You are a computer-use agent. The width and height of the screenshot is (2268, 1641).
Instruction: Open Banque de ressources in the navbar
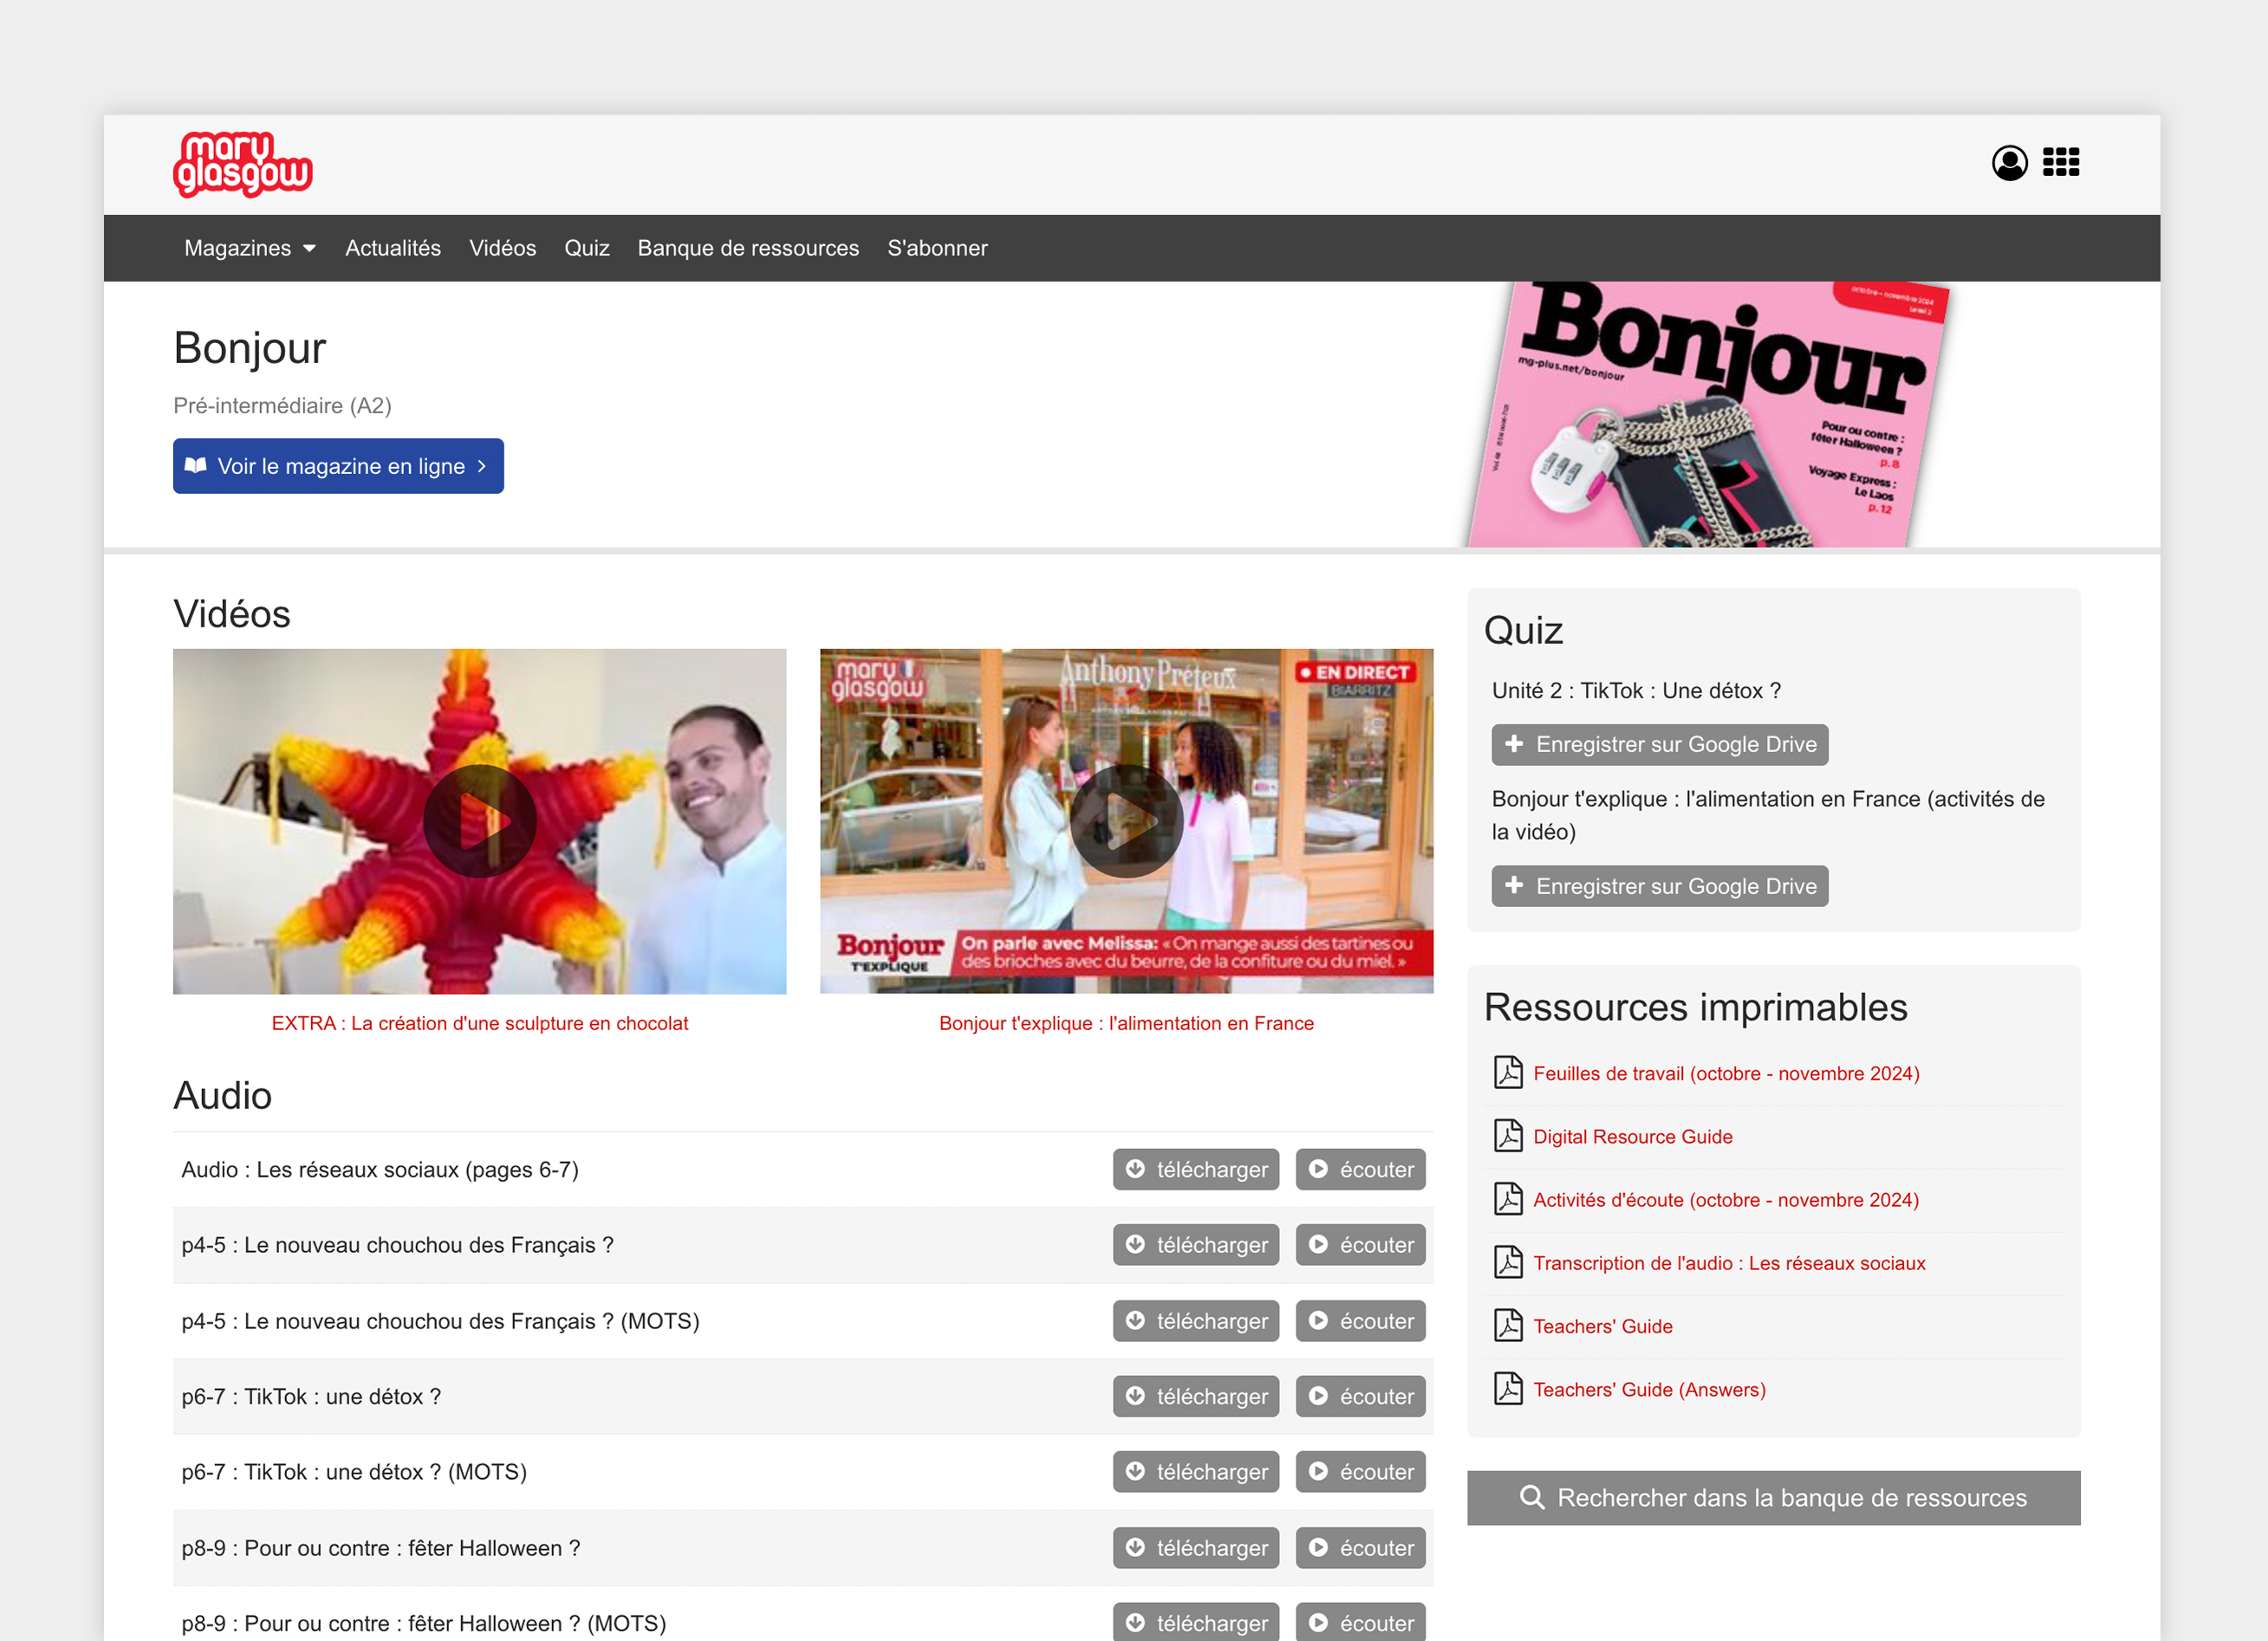[748, 248]
